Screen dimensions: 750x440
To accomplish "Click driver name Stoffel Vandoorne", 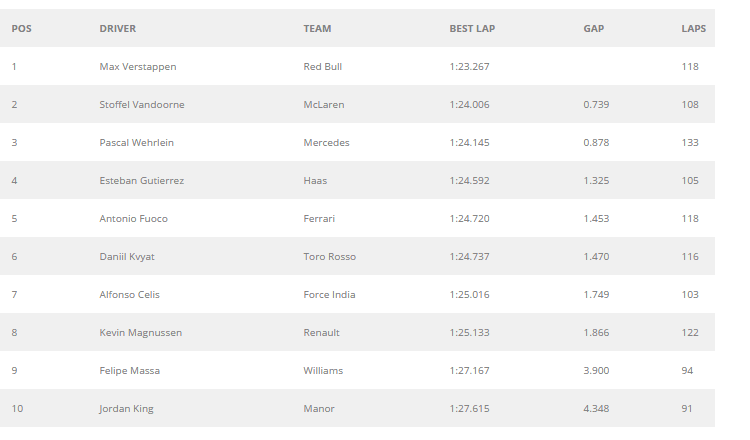I will coord(142,105).
